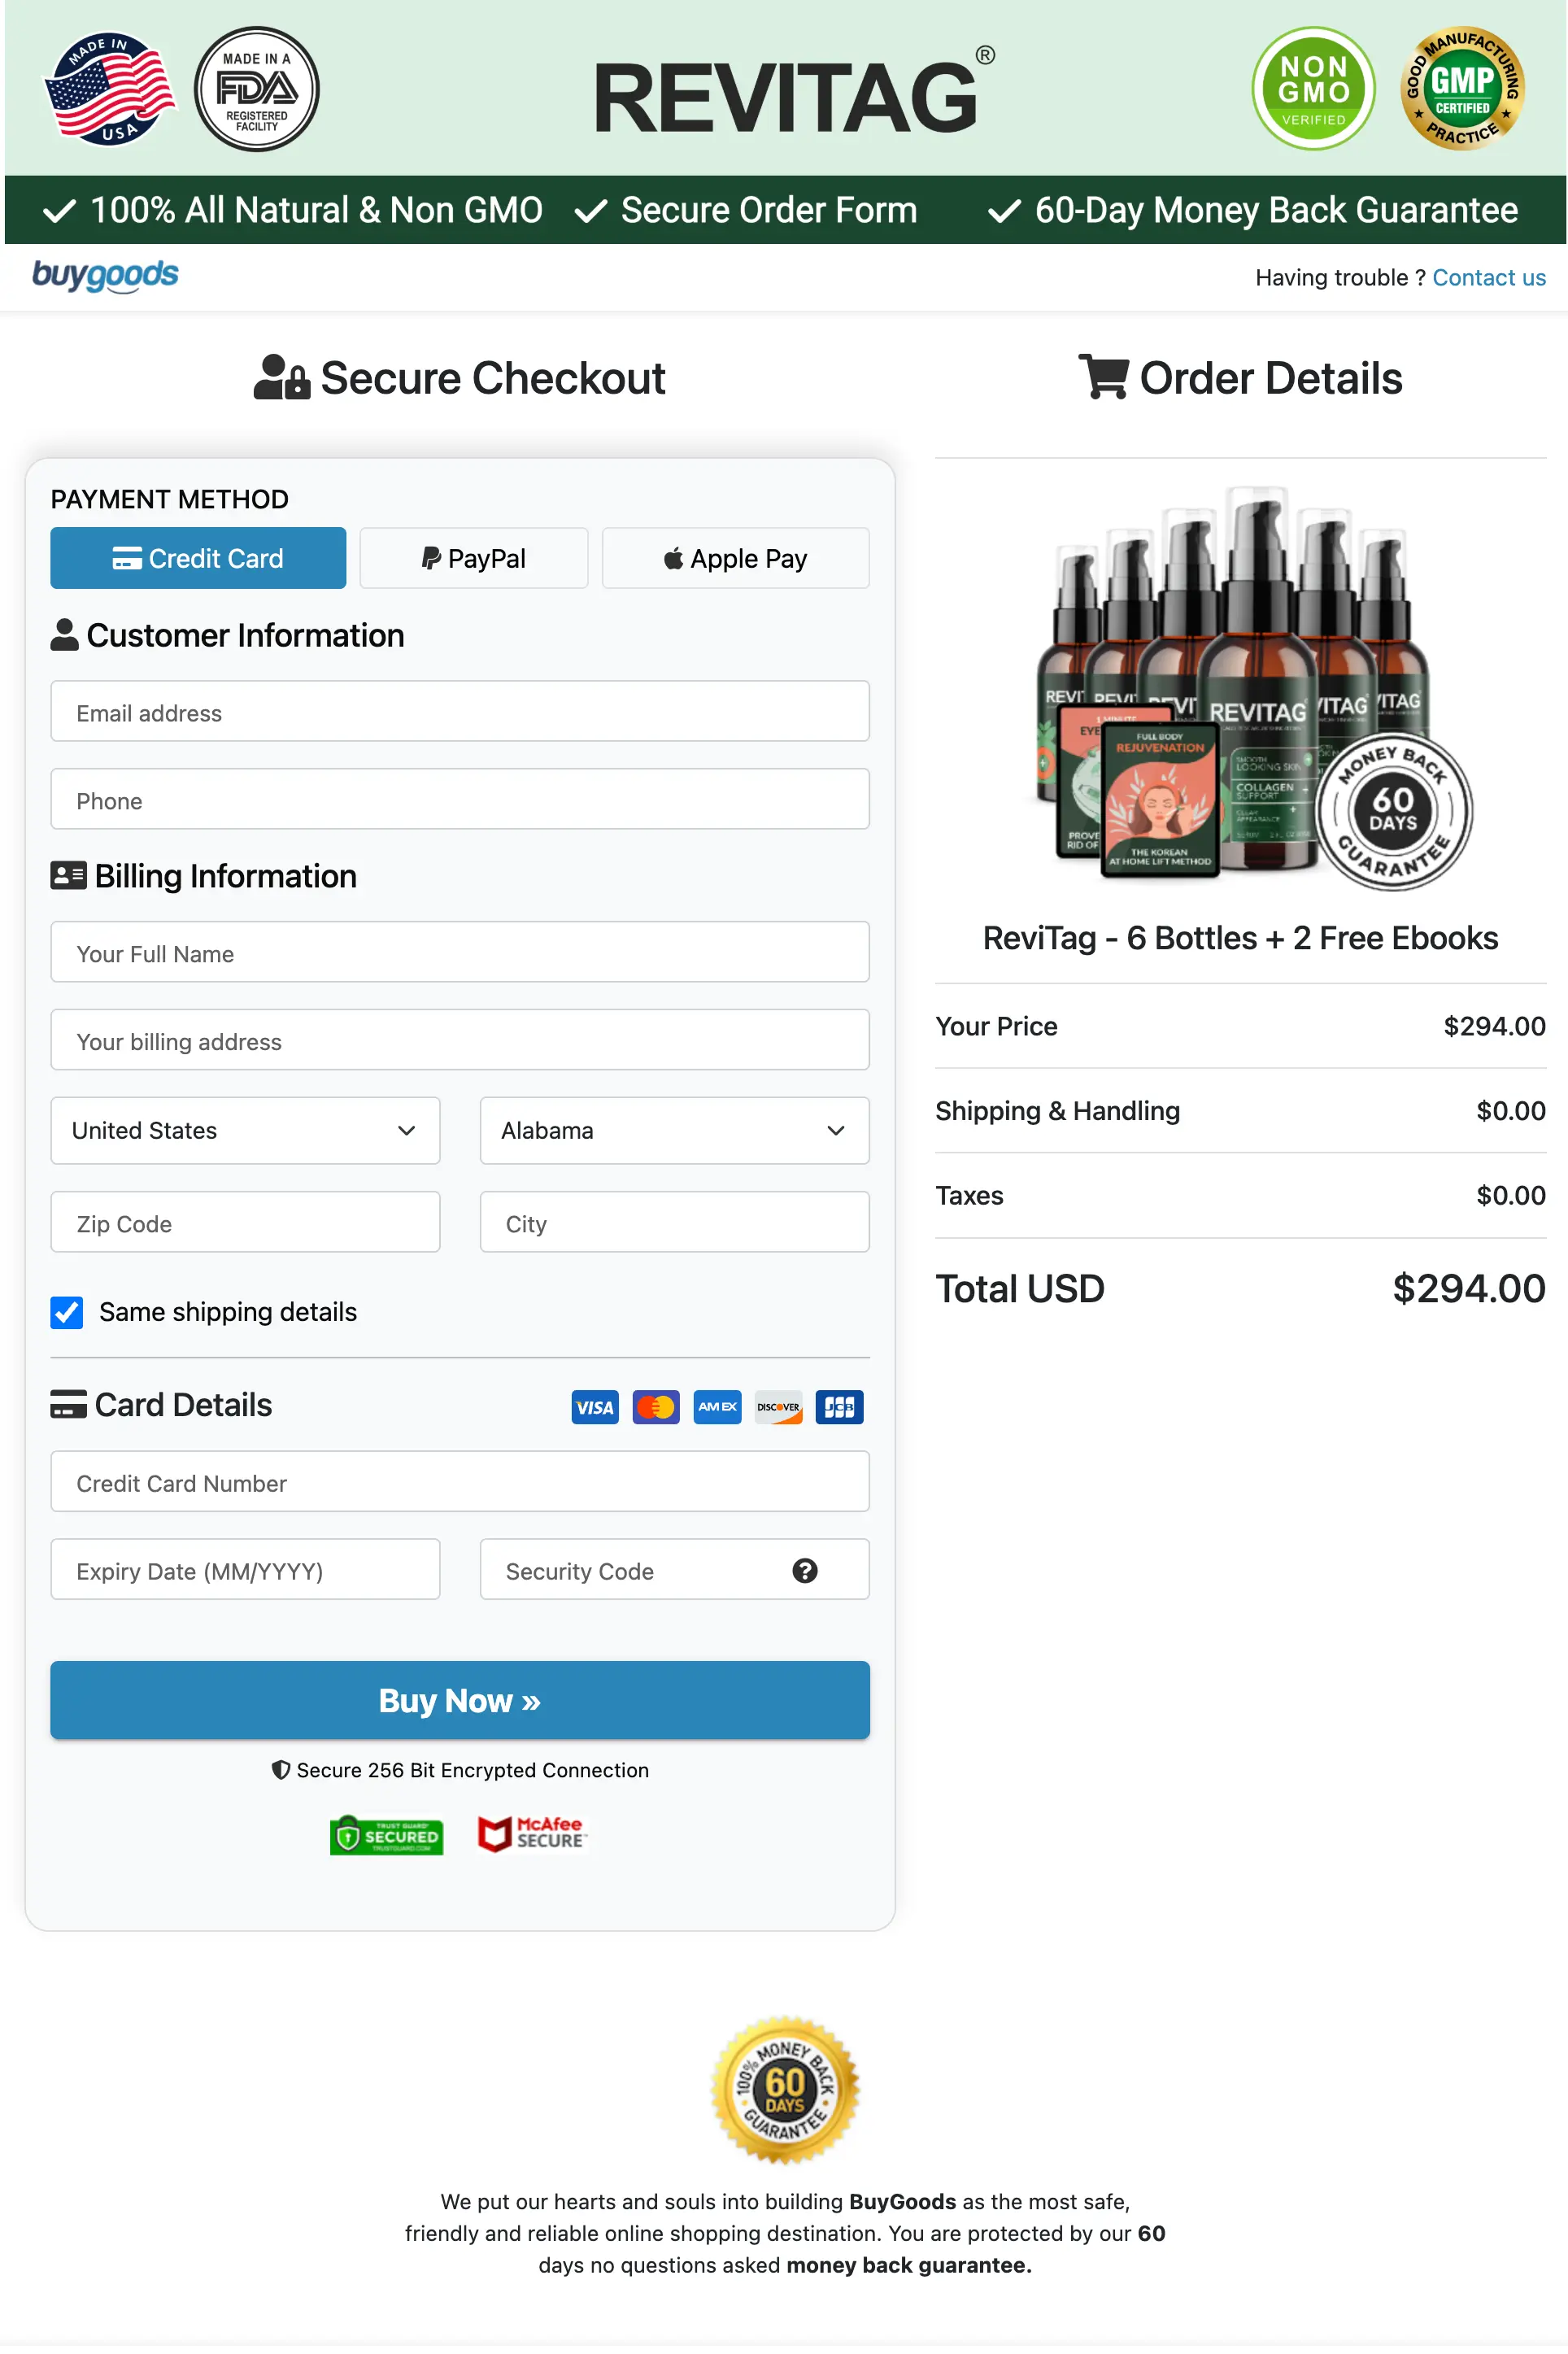Click the Made in USA flag badge
The image size is (1568, 2354).
click(108, 88)
